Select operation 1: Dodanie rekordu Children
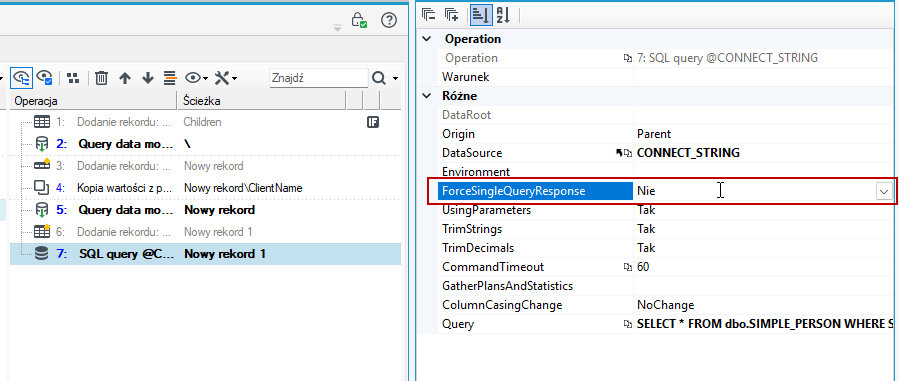Image resolution: width=899 pixels, height=381 pixels. click(205, 122)
